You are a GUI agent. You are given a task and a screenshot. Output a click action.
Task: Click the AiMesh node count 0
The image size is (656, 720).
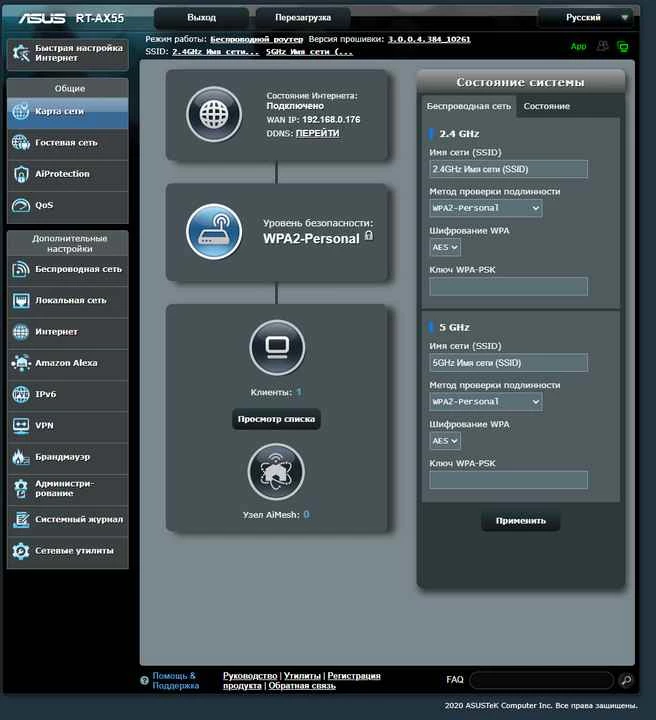[x=306, y=515]
